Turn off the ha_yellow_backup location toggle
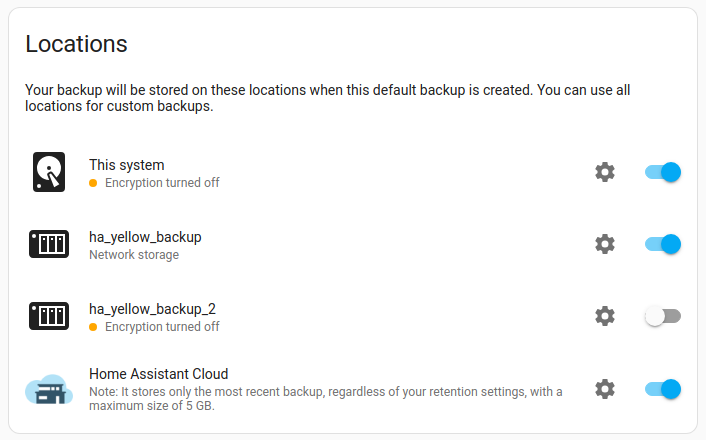 point(663,244)
